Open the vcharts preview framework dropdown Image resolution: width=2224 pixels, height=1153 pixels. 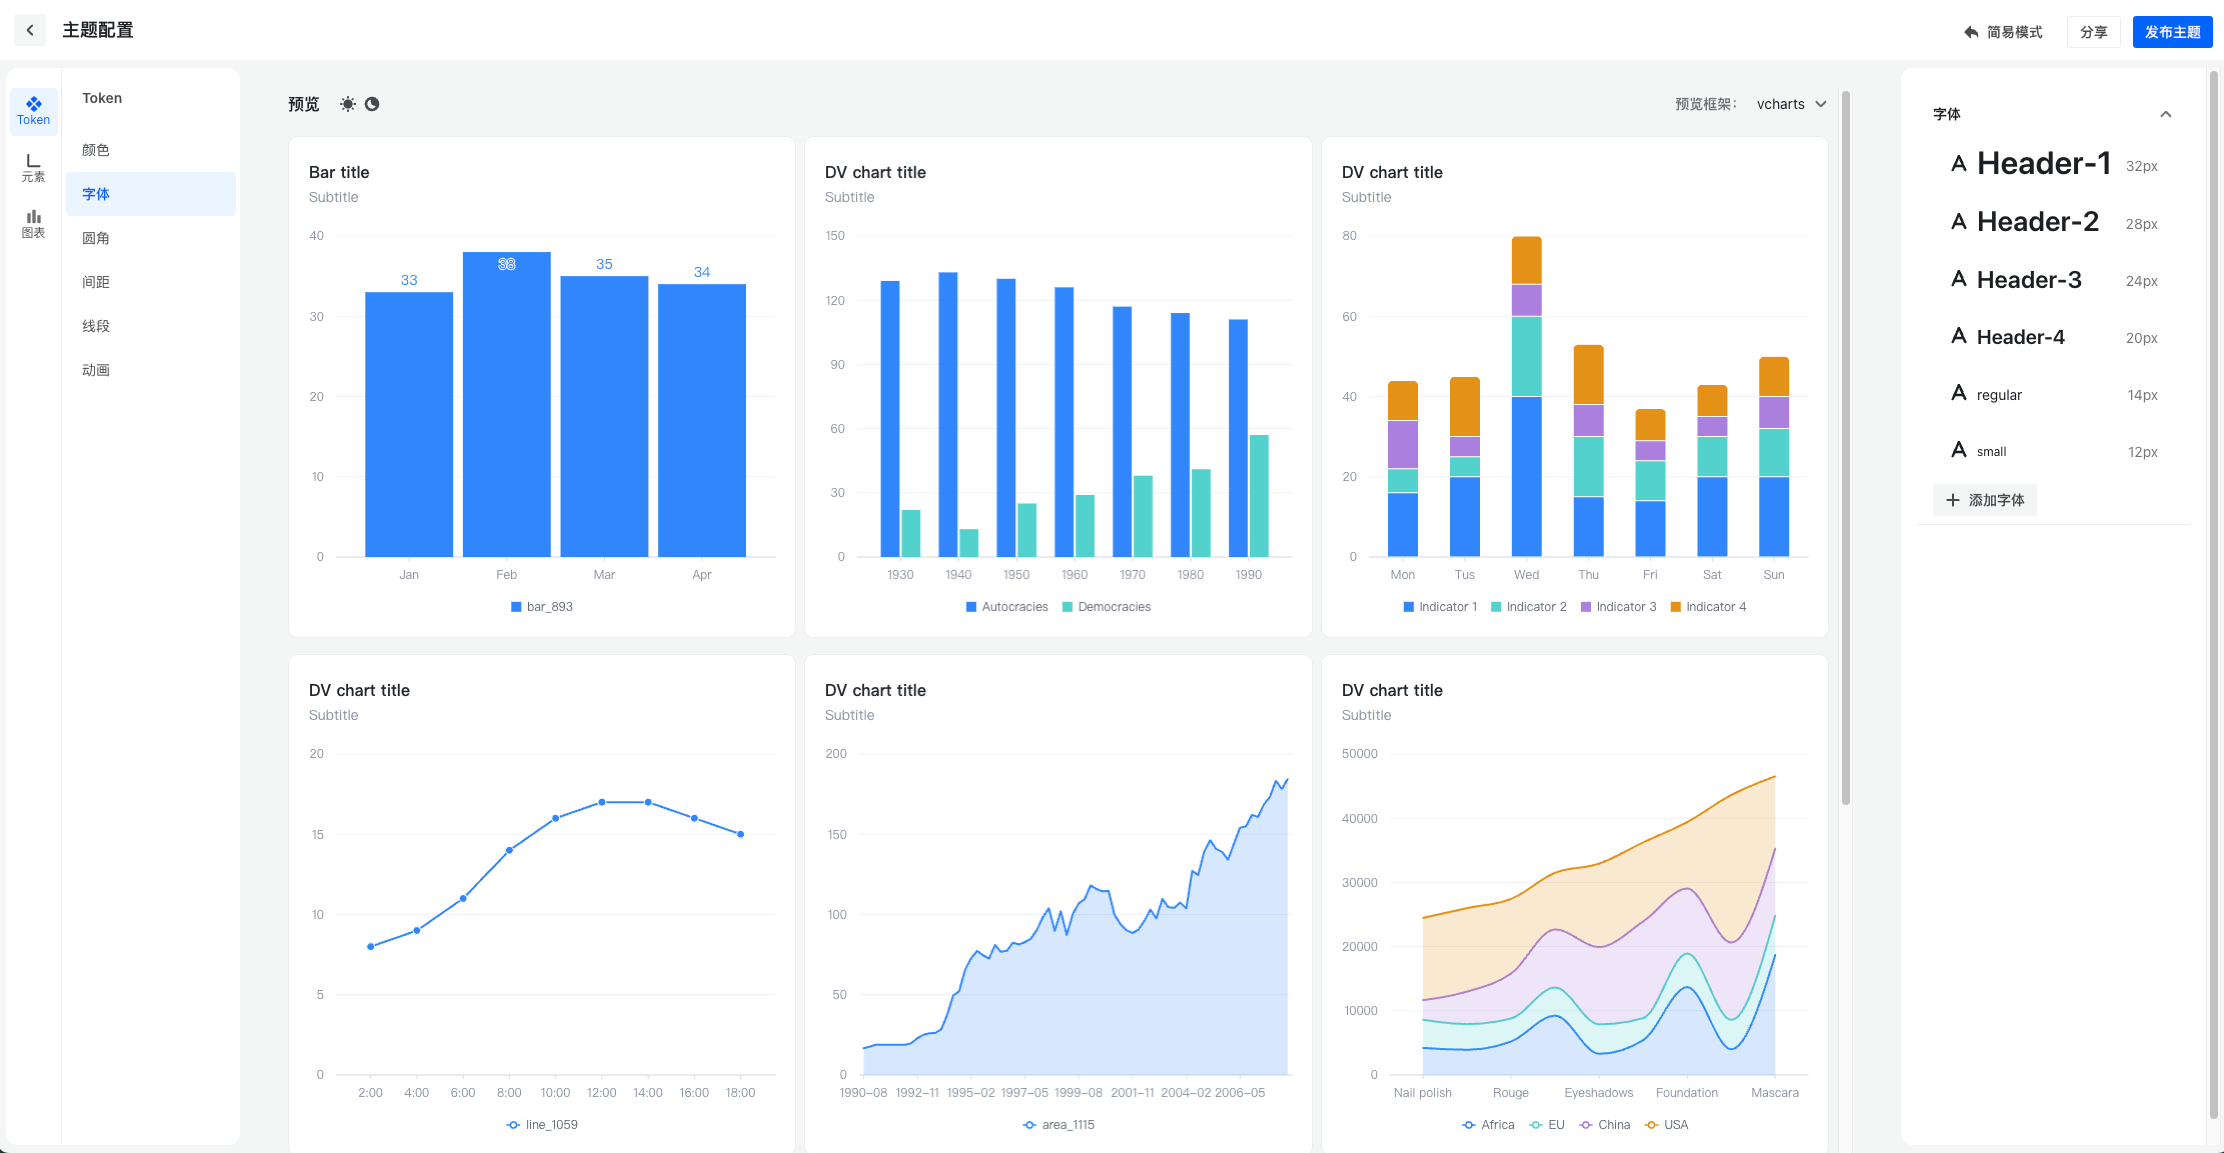pos(1791,104)
